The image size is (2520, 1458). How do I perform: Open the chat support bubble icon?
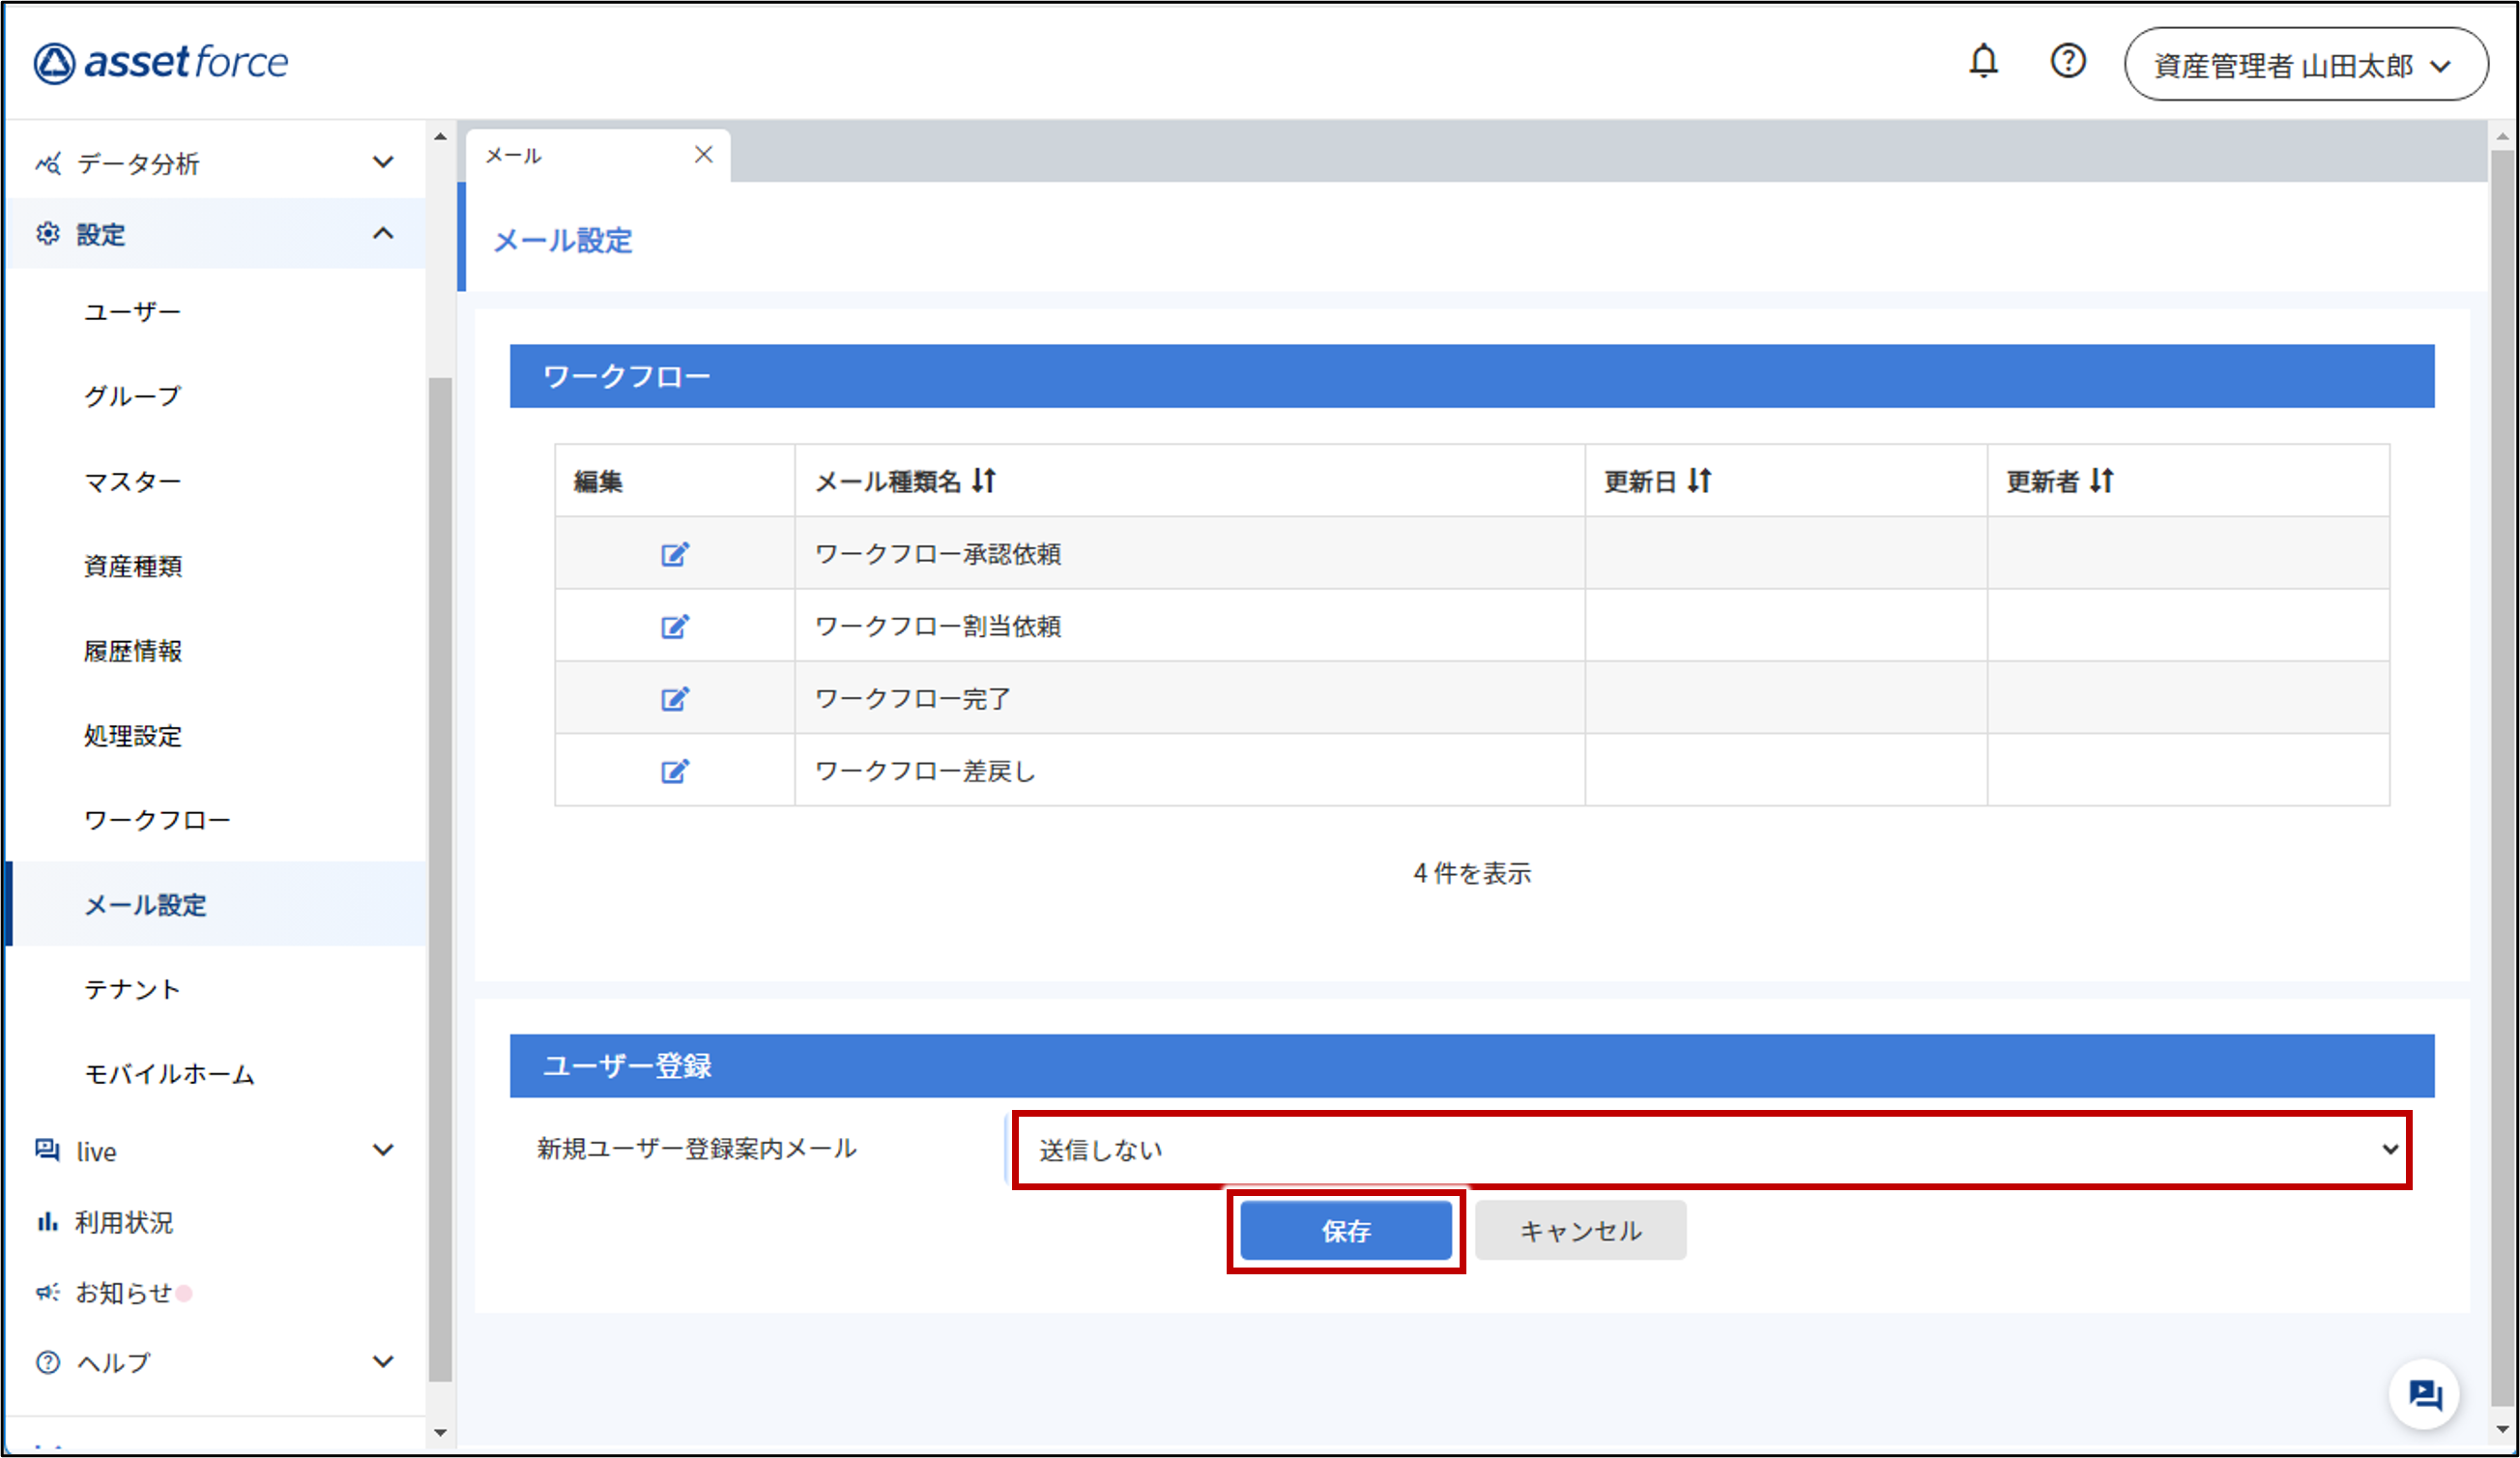[x=2424, y=1394]
